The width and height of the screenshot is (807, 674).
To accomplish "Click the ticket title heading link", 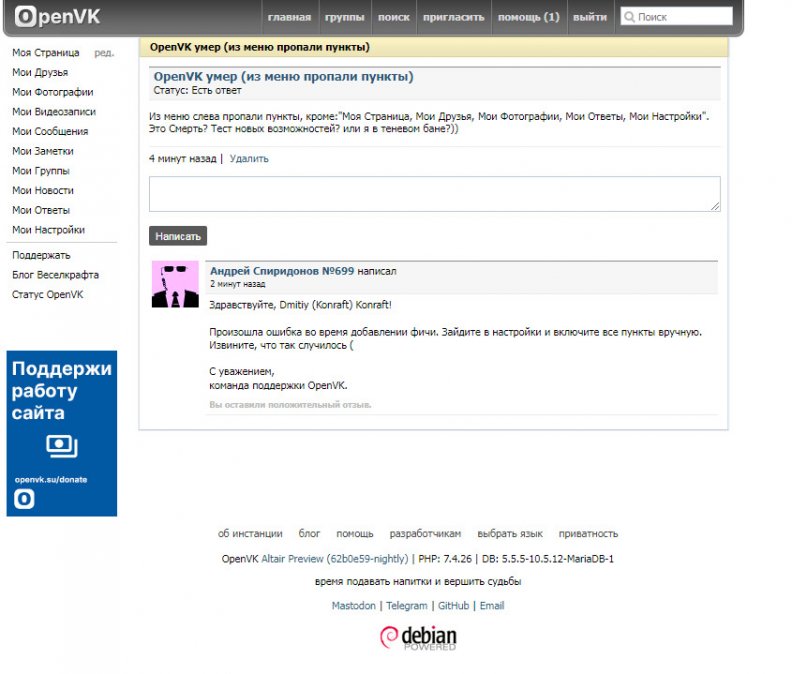I will [x=284, y=77].
